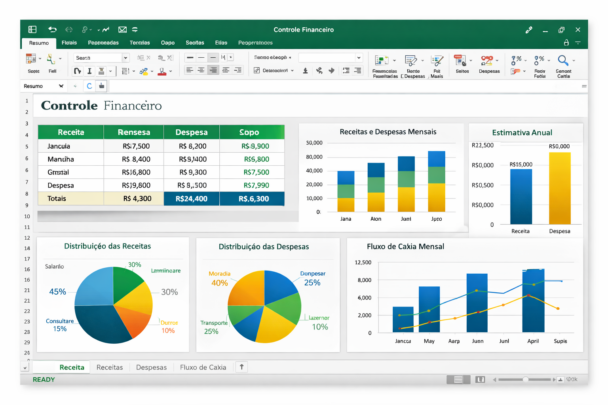Image resolution: width=608 pixels, height=405 pixels.
Task: Click the add new sheet button
Action: (241, 367)
